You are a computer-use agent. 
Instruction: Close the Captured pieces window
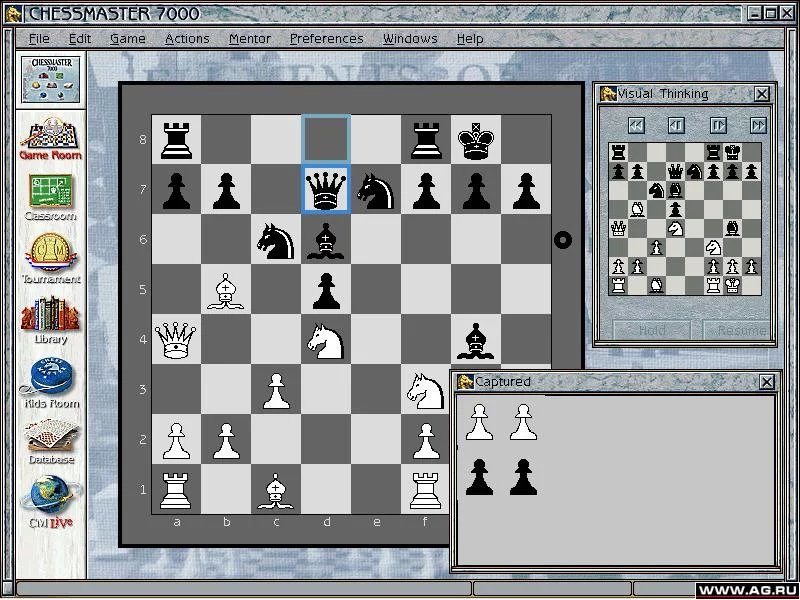[767, 382]
